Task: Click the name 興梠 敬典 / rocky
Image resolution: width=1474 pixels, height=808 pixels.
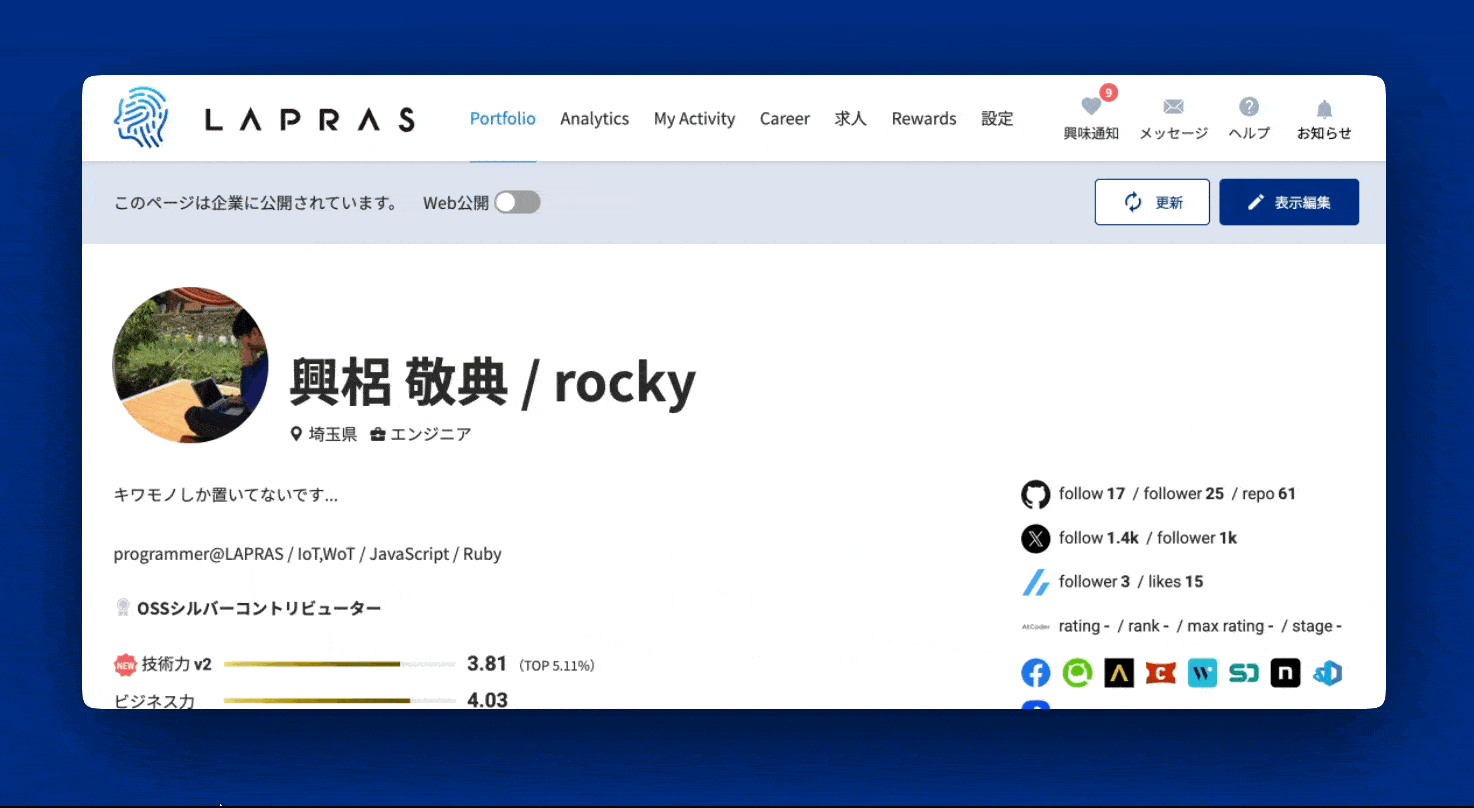Action: click(x=492, y=382)
